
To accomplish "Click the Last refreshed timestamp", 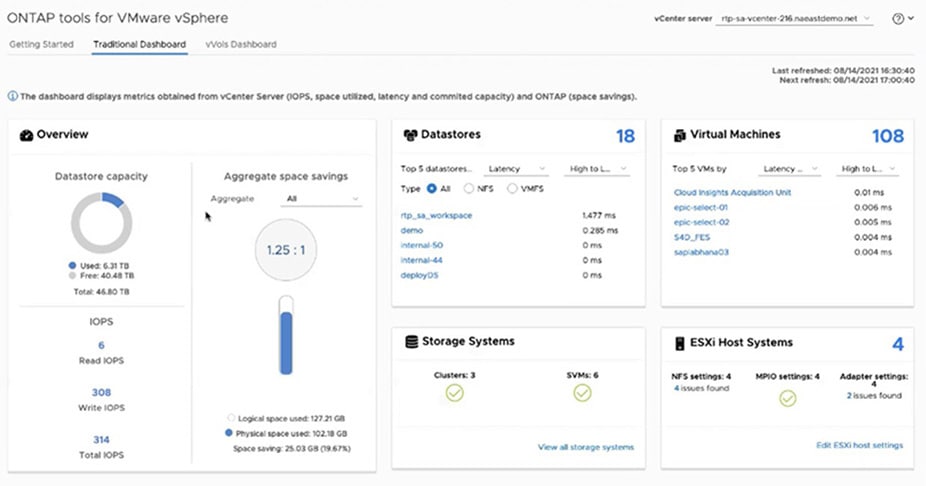I will pyautogui.click(x=843, y=70).
